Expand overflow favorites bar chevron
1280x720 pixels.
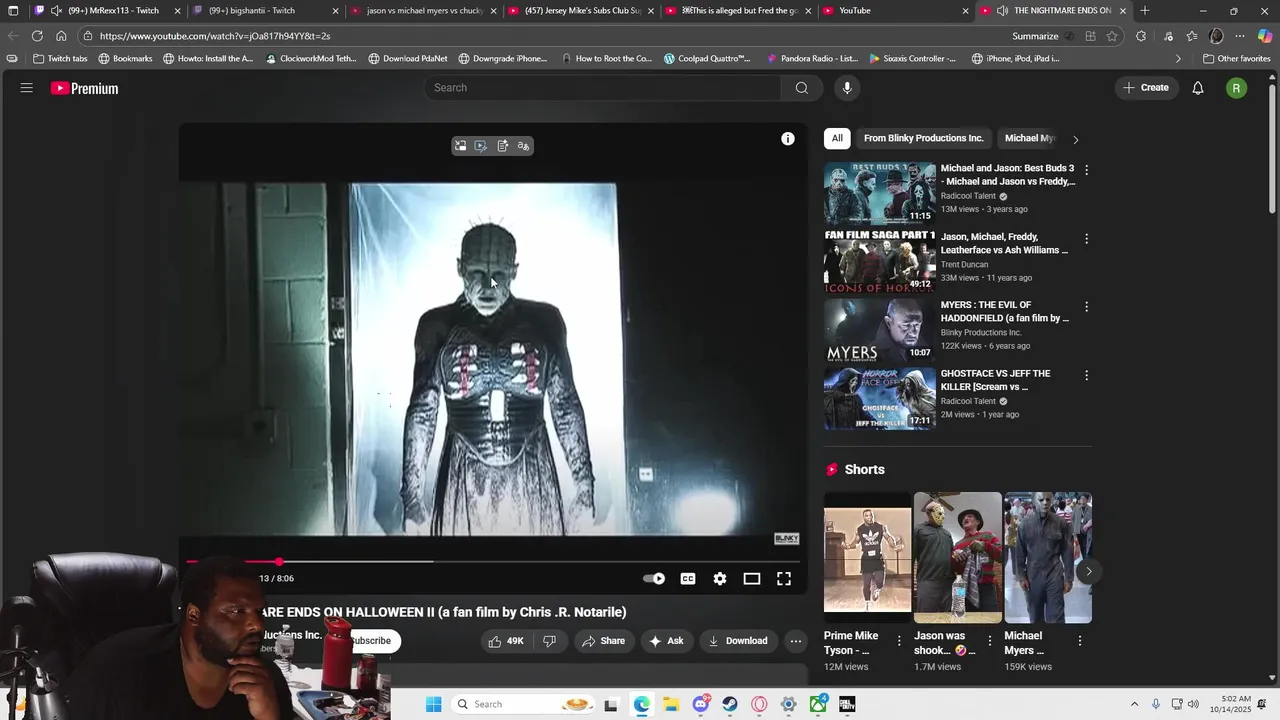pos(1178,59)
